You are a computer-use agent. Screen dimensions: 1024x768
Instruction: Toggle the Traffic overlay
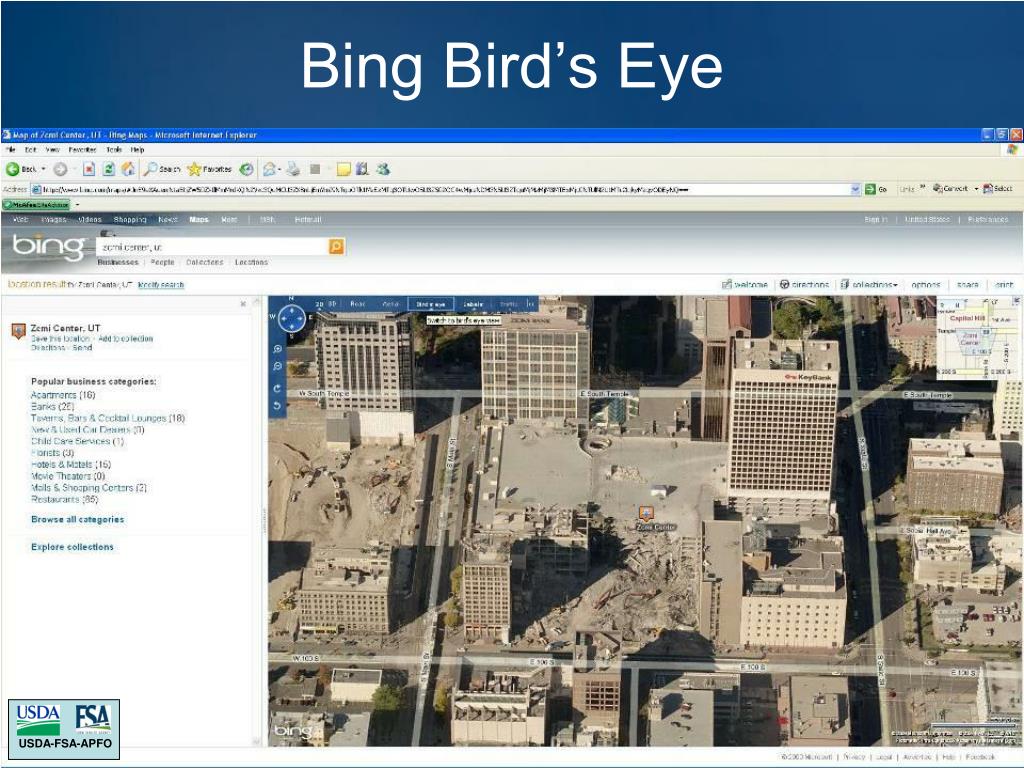(509, 304)
